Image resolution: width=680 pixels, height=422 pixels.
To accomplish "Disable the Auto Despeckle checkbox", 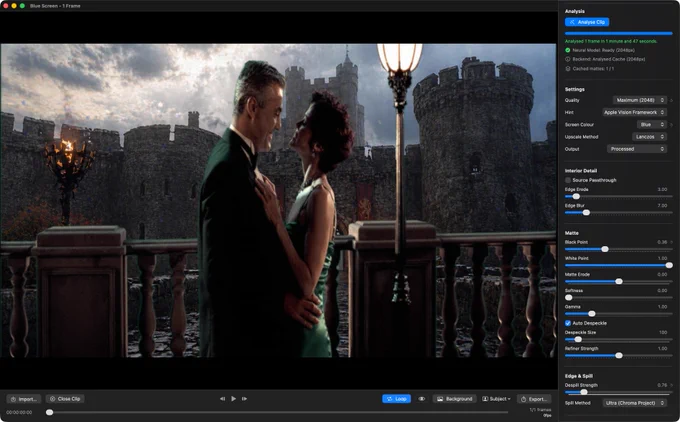I will 568,323.
